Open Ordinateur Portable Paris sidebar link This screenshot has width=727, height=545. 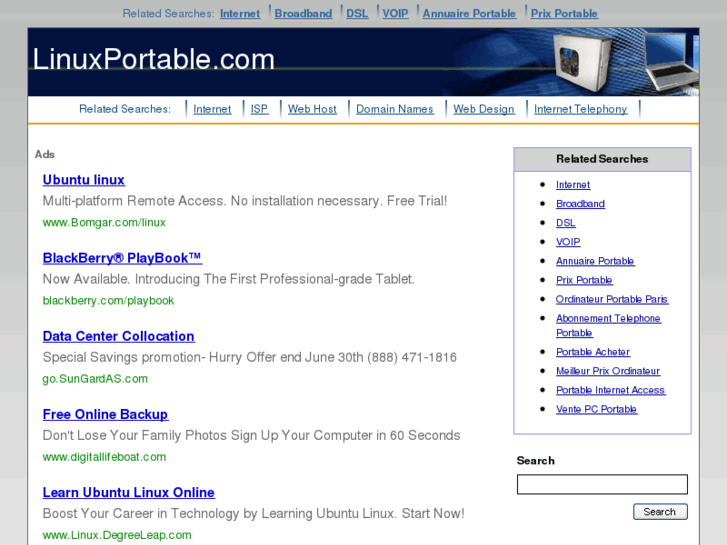click(612, 299)
